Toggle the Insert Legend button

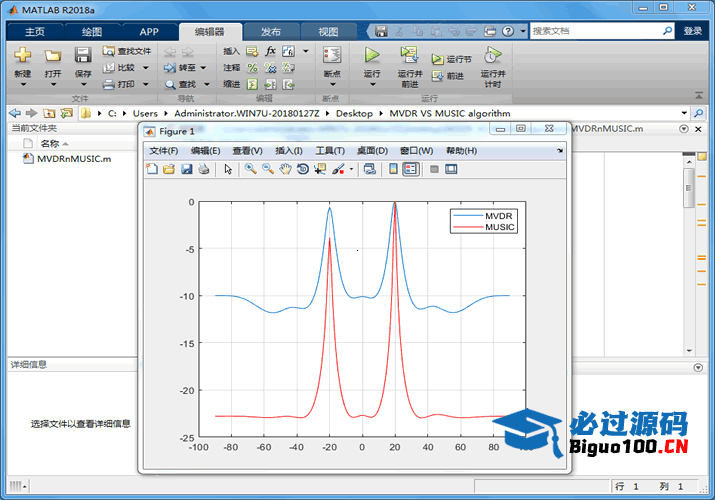coord(410,169)
